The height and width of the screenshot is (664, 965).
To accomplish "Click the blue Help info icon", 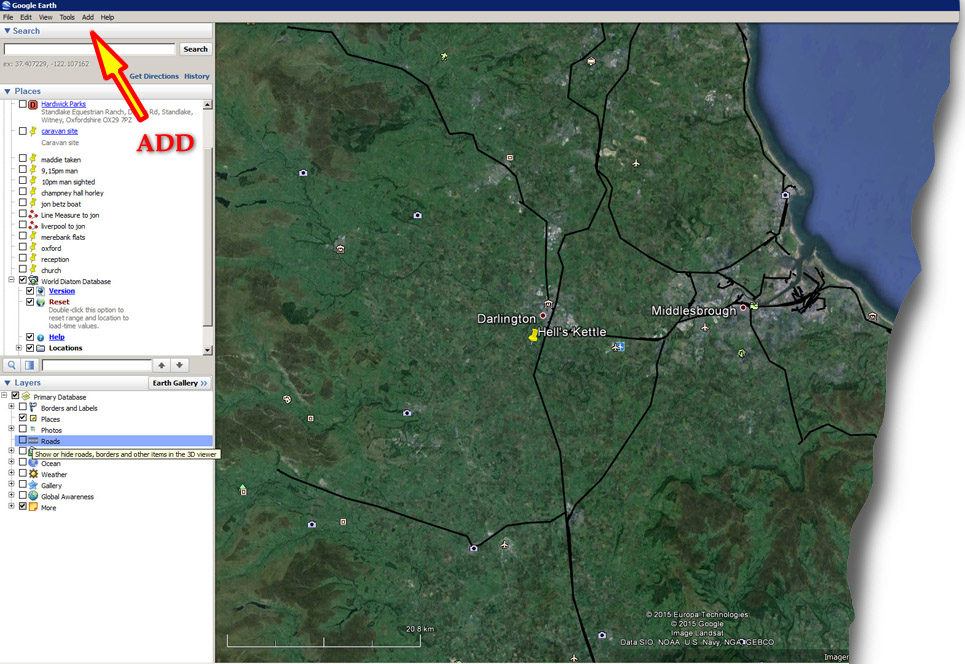I will (x=41, y=337).
